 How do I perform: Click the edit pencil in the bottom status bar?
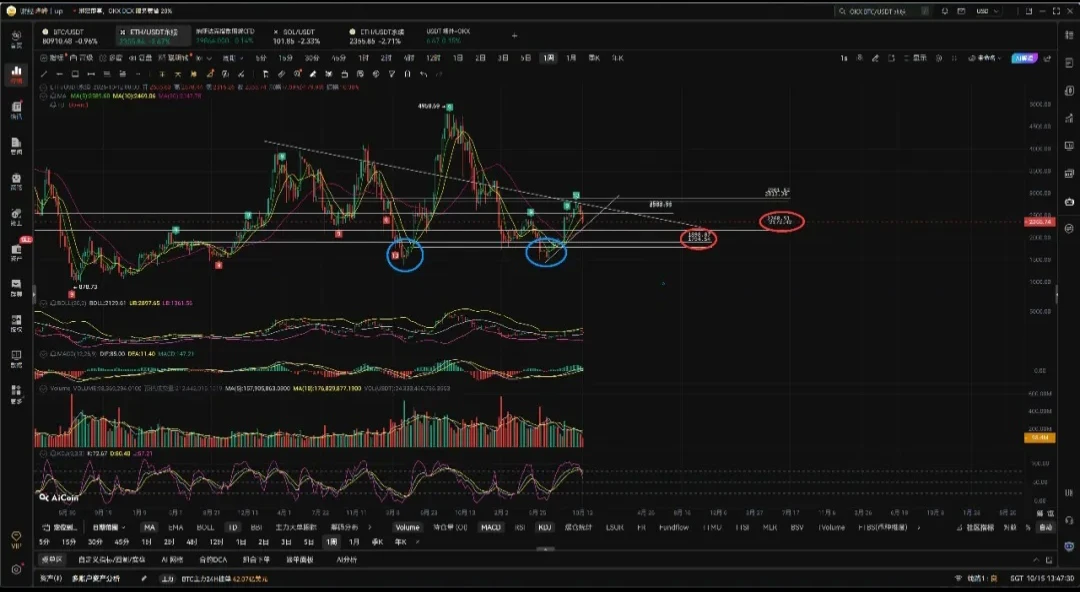(x=144, y=578)
